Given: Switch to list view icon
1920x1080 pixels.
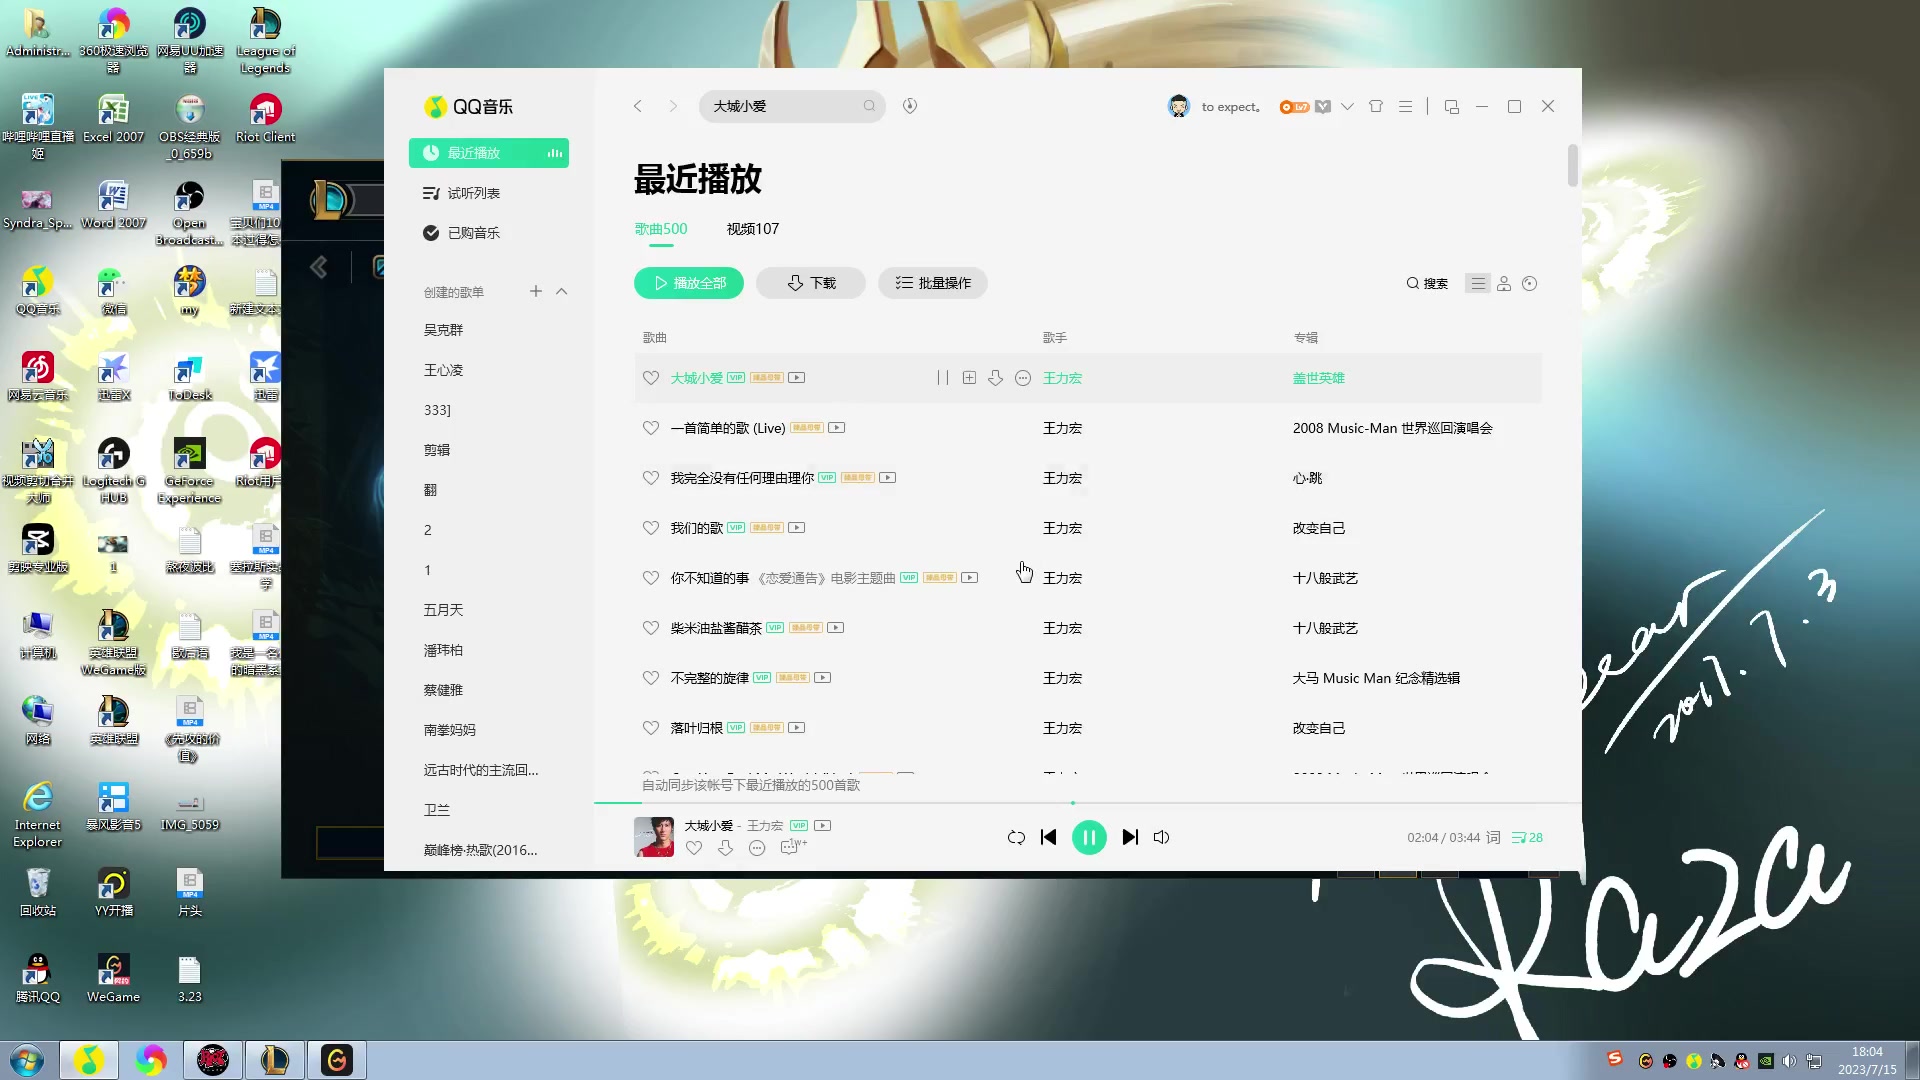Looking at the screenshot, I should tap(1478, 284).
